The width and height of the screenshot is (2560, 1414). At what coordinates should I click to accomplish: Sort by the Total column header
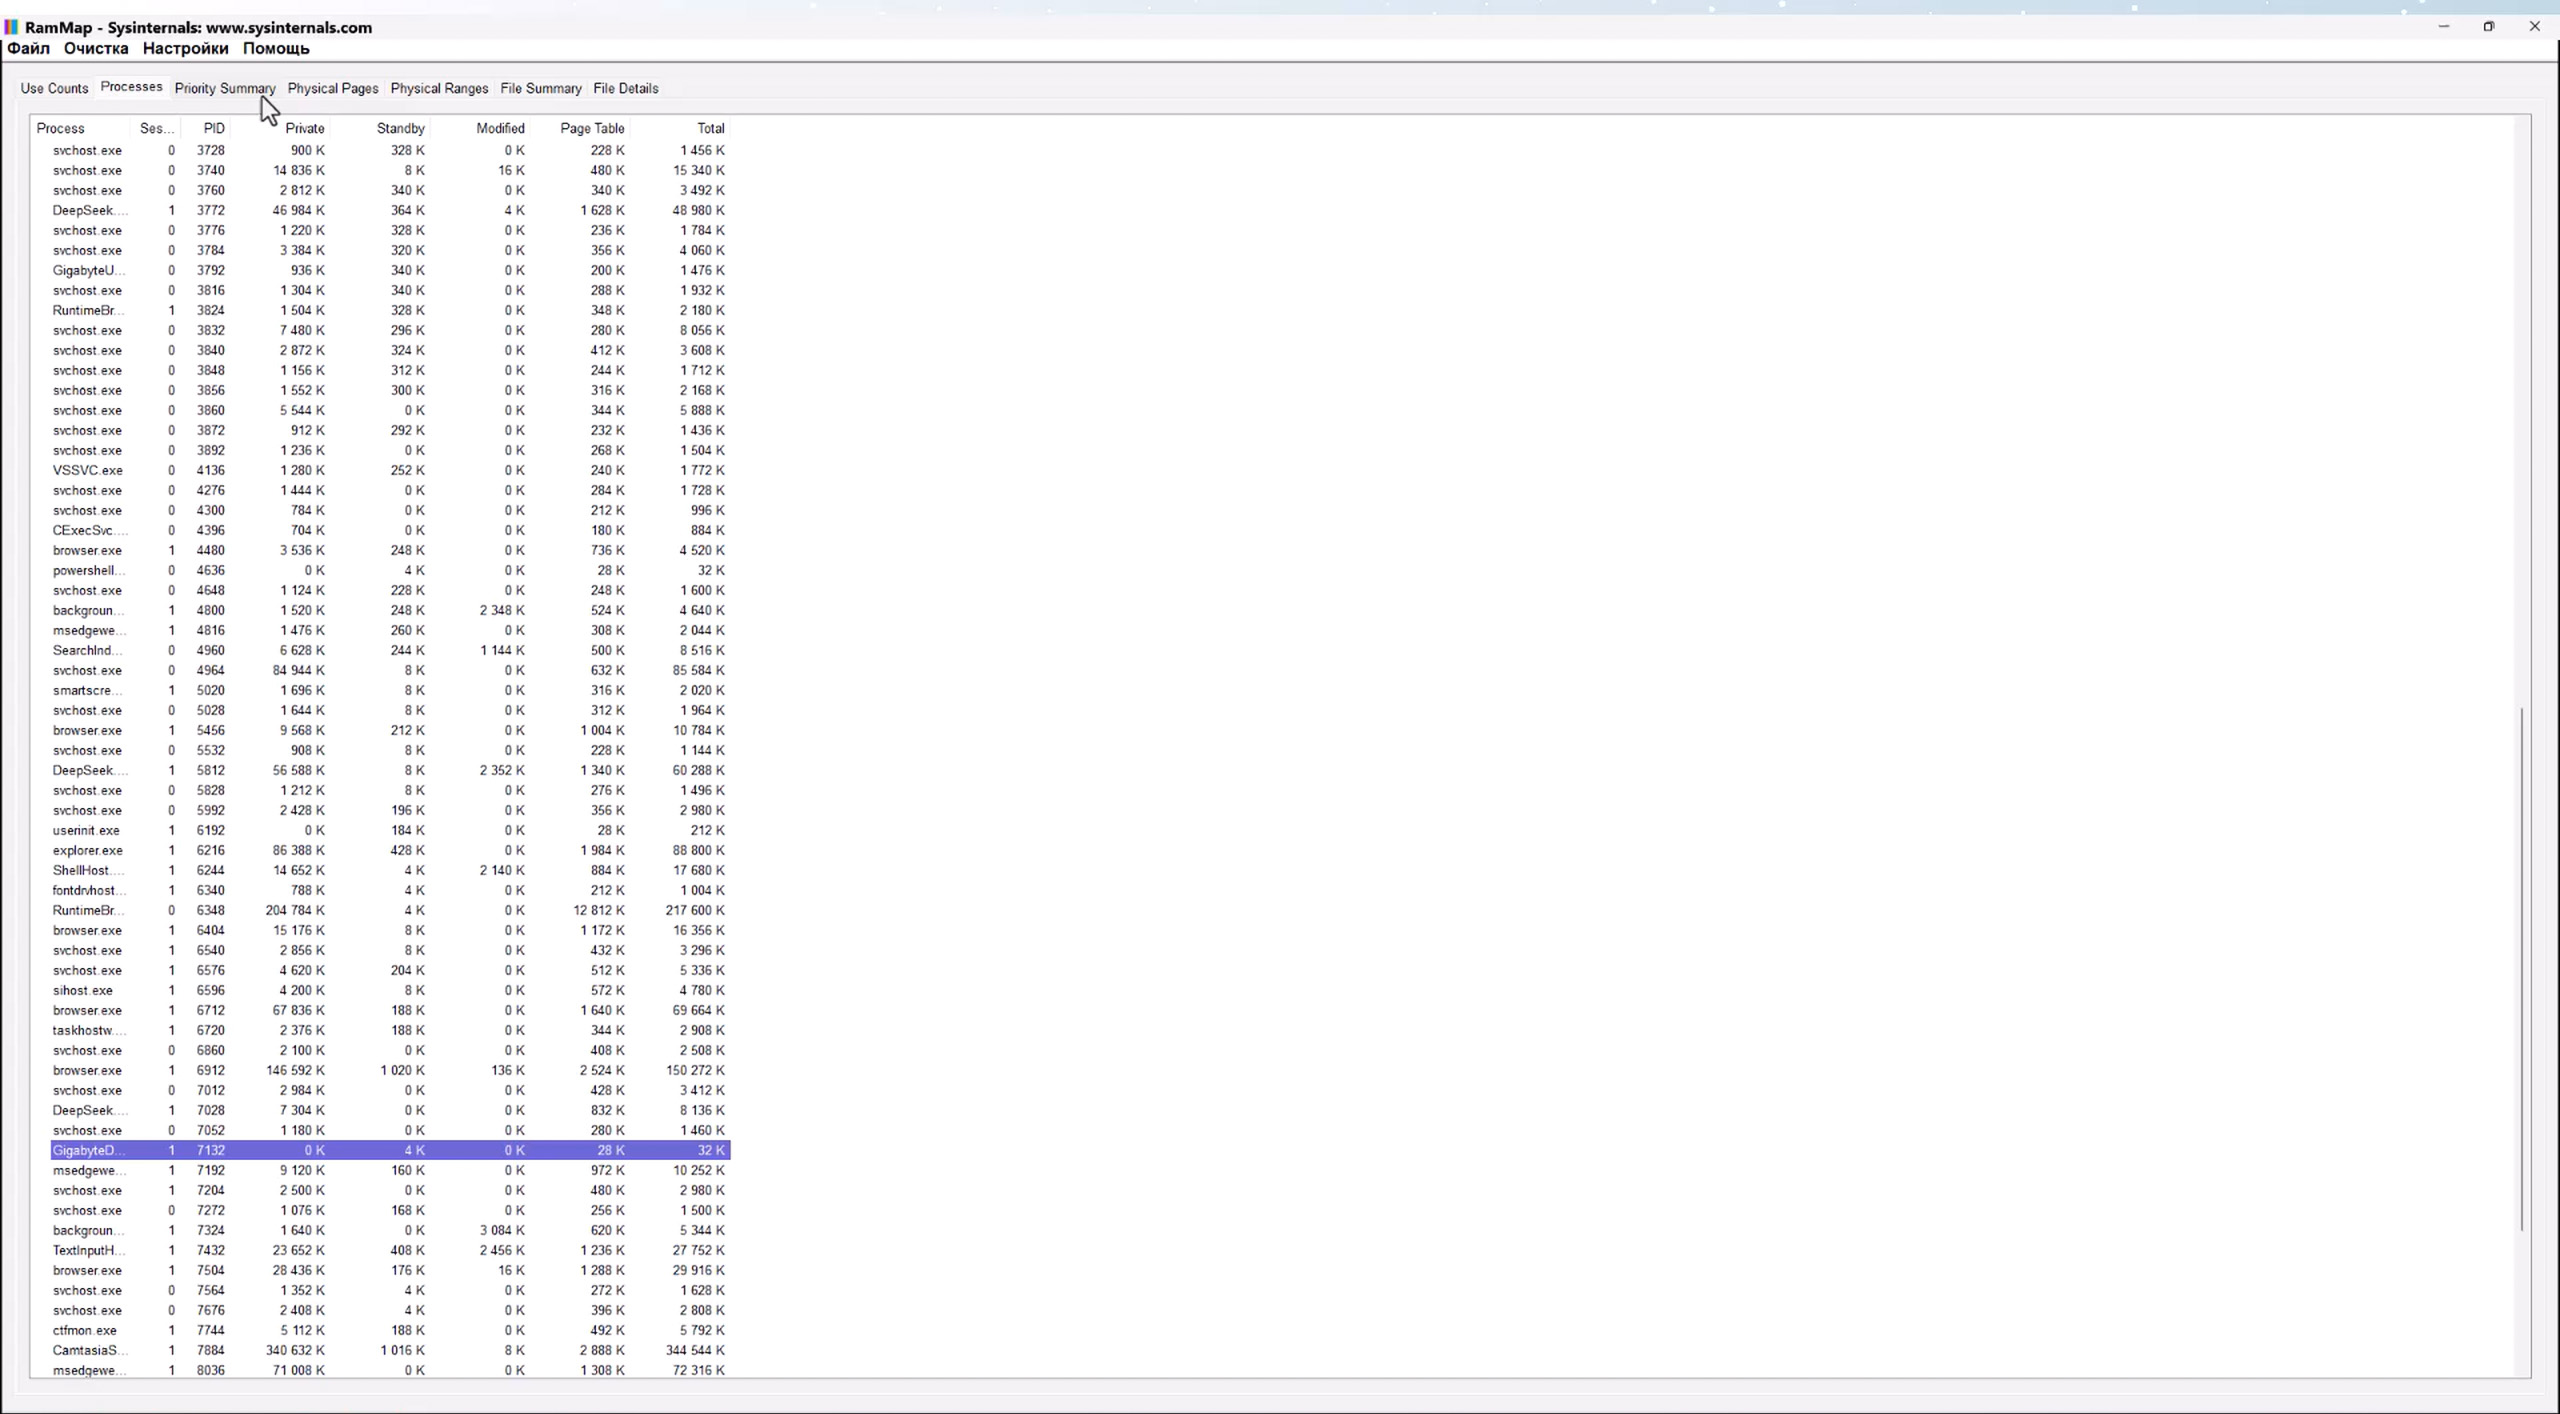681,128
